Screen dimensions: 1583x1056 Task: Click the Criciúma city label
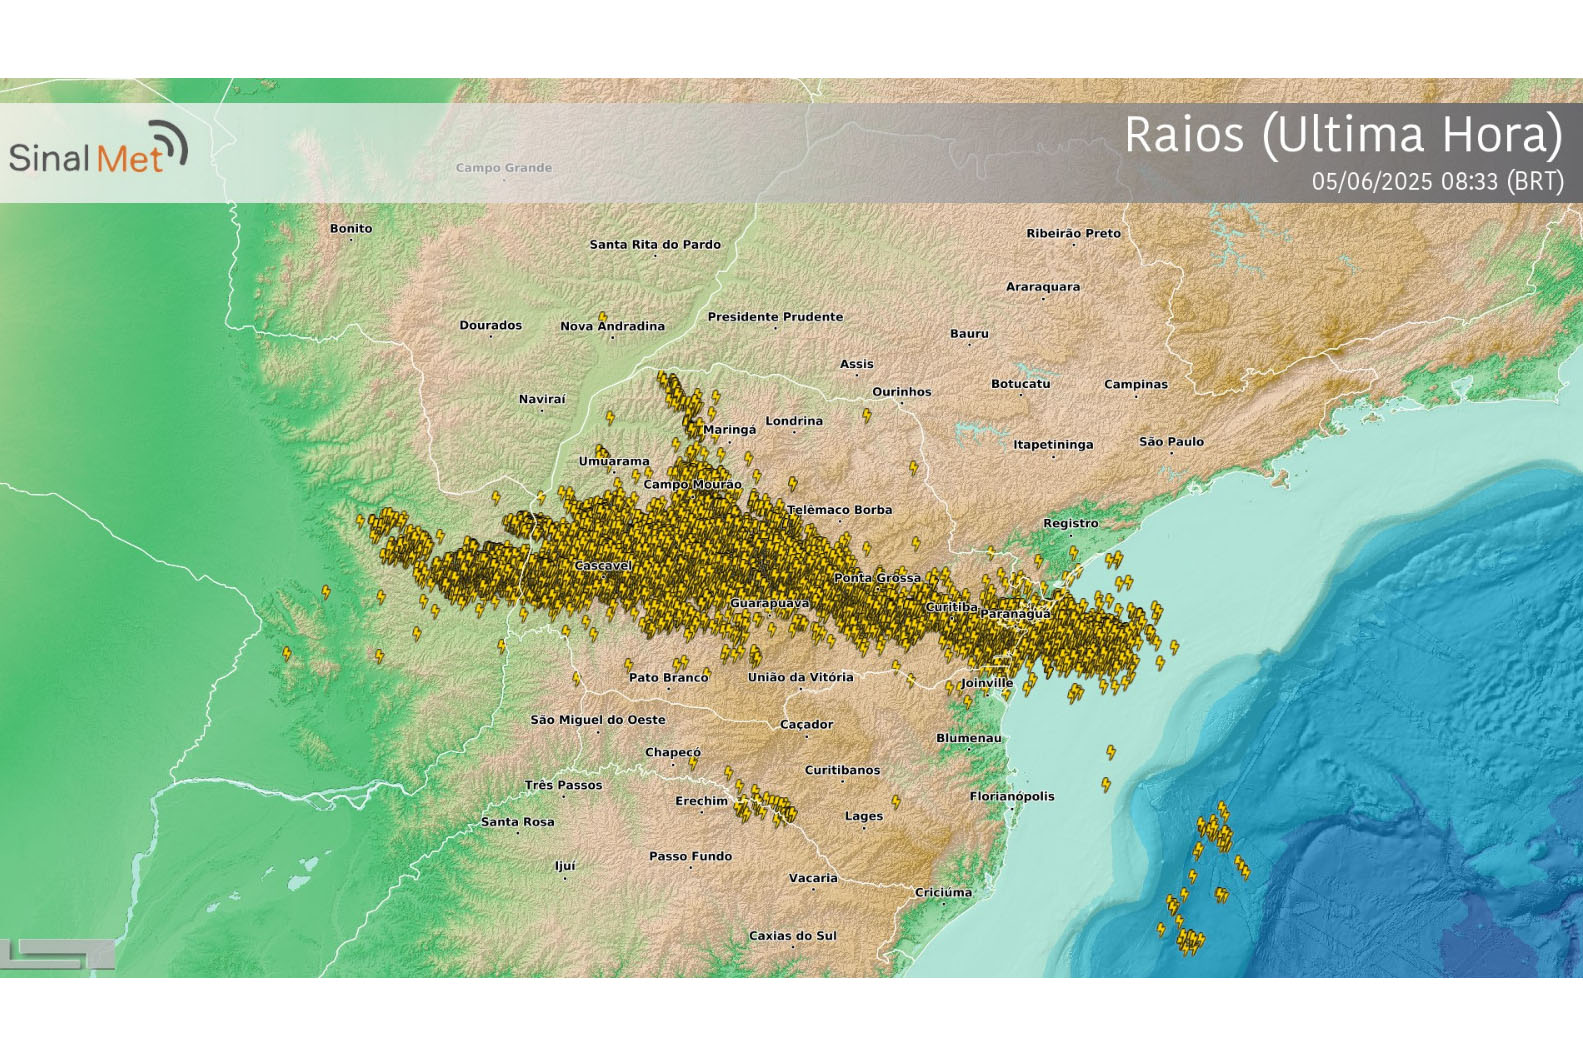943,893
